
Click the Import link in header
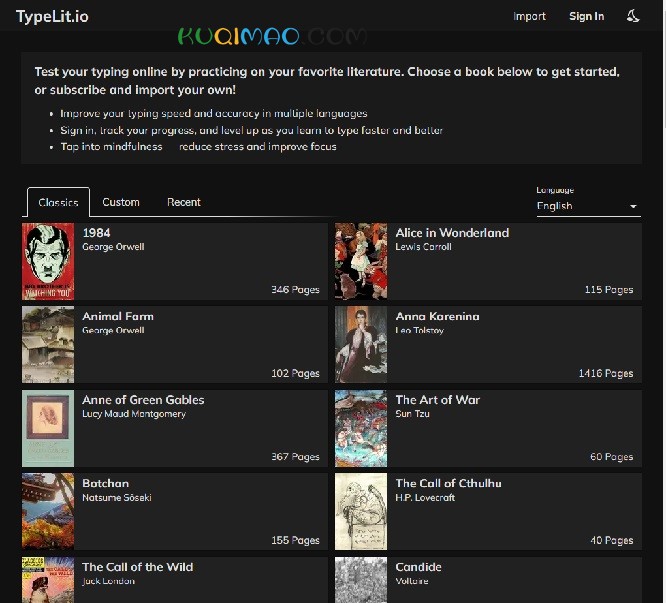click(x=529, y=16)
